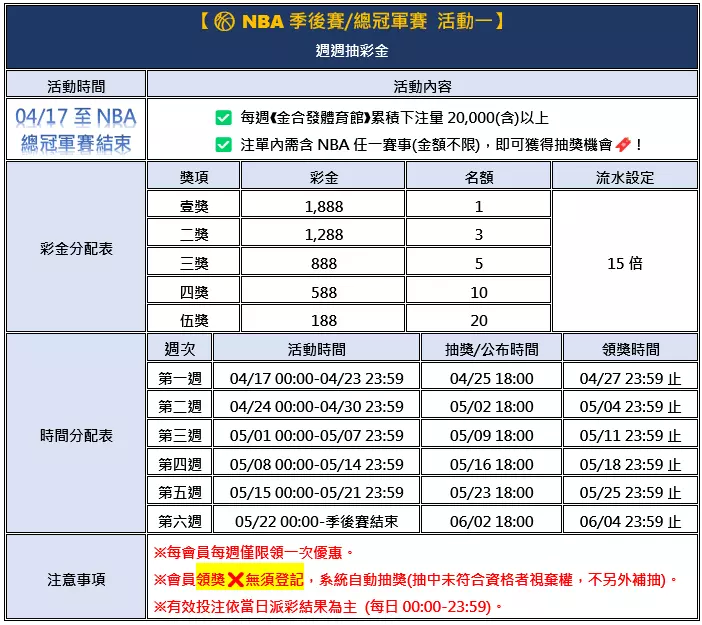Click the claim deadline 05/04 23:59 止
The height and width of the screenshot is (625, 702).
point(630,407)
